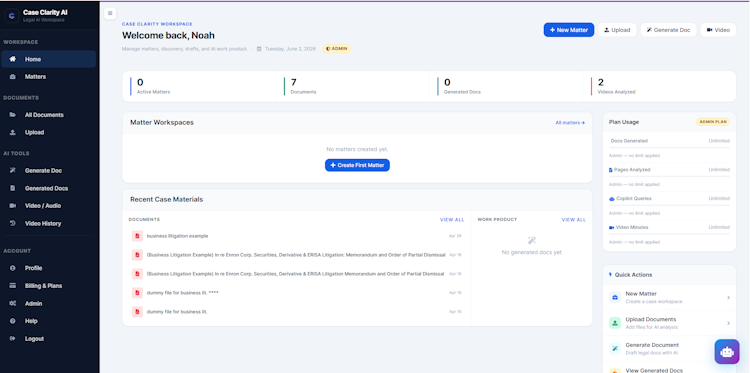Click the Generated Docs stat card showing 0
750x373 pixels.
point(506,87)
